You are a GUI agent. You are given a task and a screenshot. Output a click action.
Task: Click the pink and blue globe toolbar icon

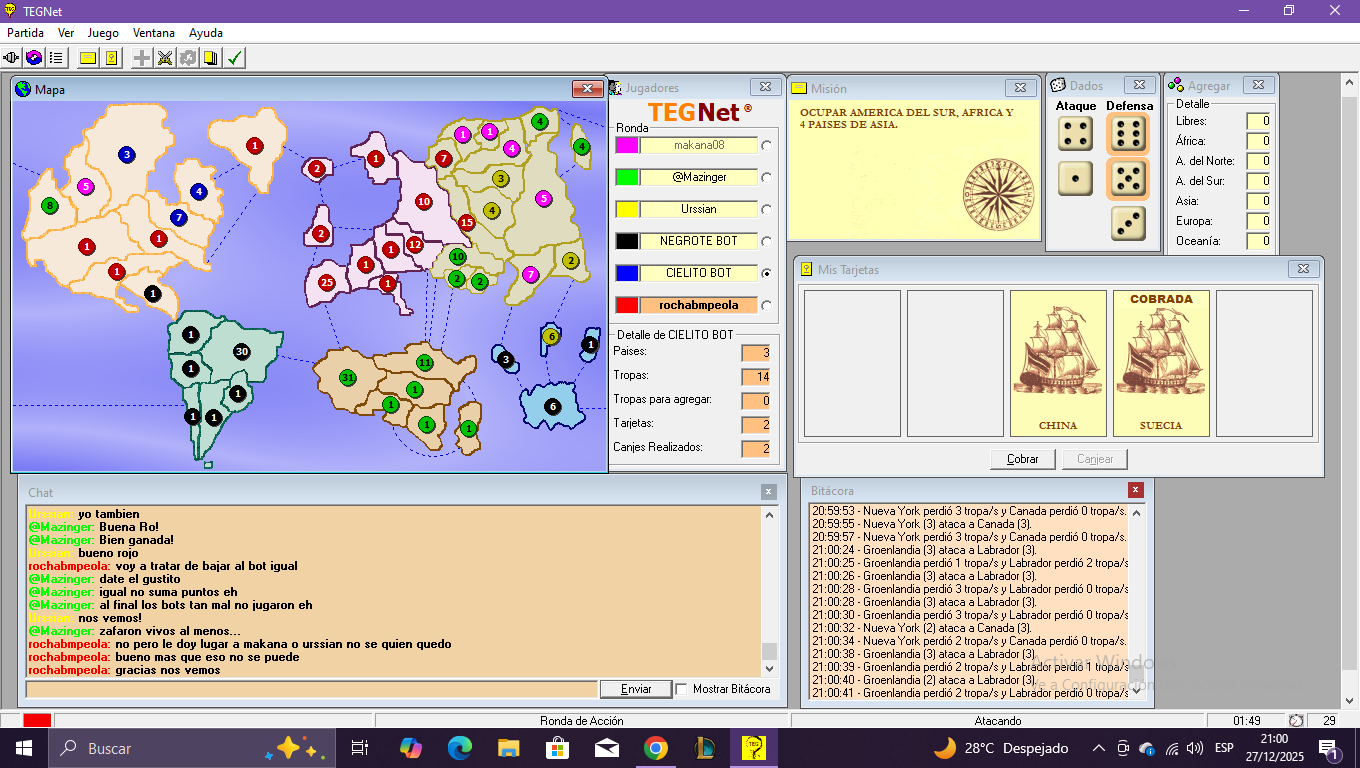coord(34,58)
